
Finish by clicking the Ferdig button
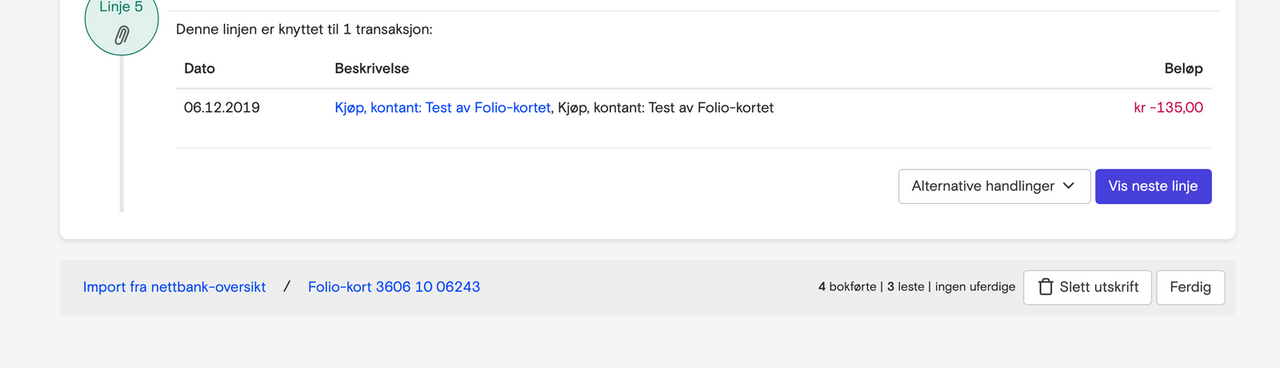point(1190,287)
